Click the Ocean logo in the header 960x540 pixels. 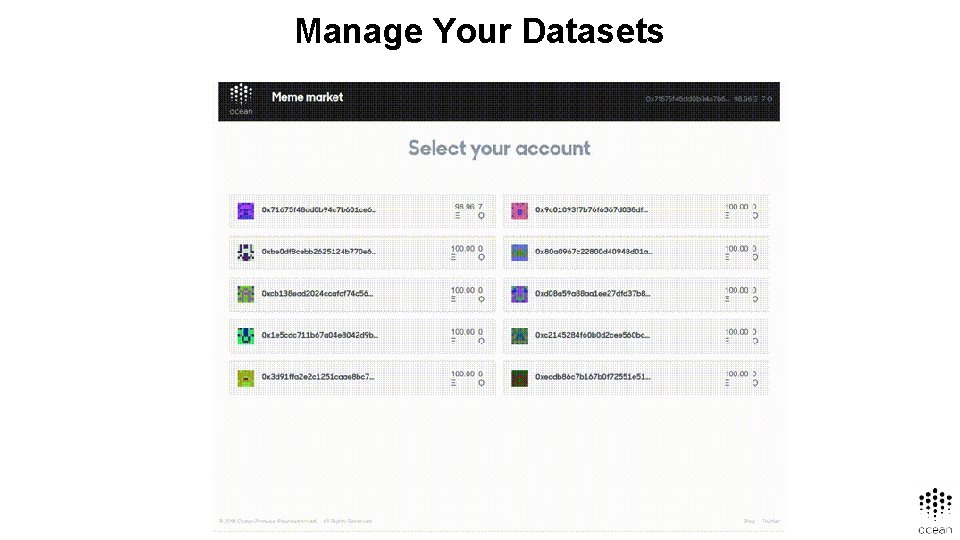point(240,100)
